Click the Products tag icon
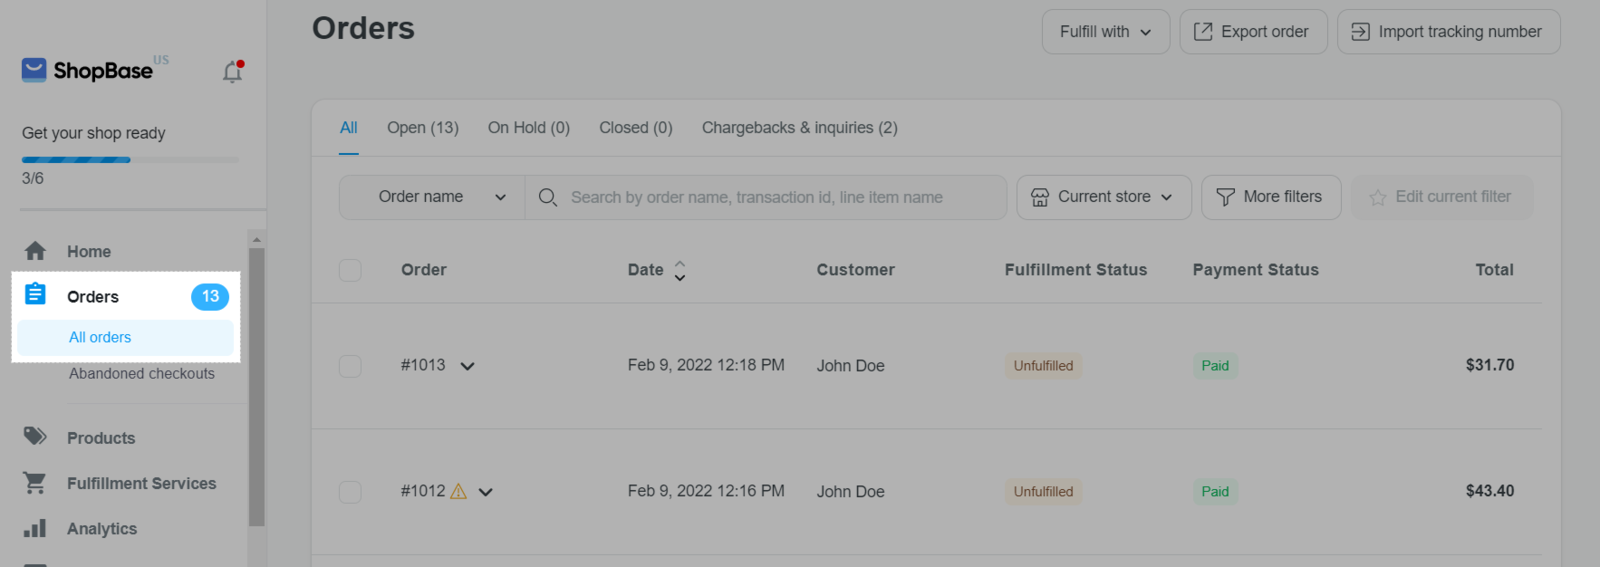Screen dimensions: 1600x567 [x=35, y=436]
